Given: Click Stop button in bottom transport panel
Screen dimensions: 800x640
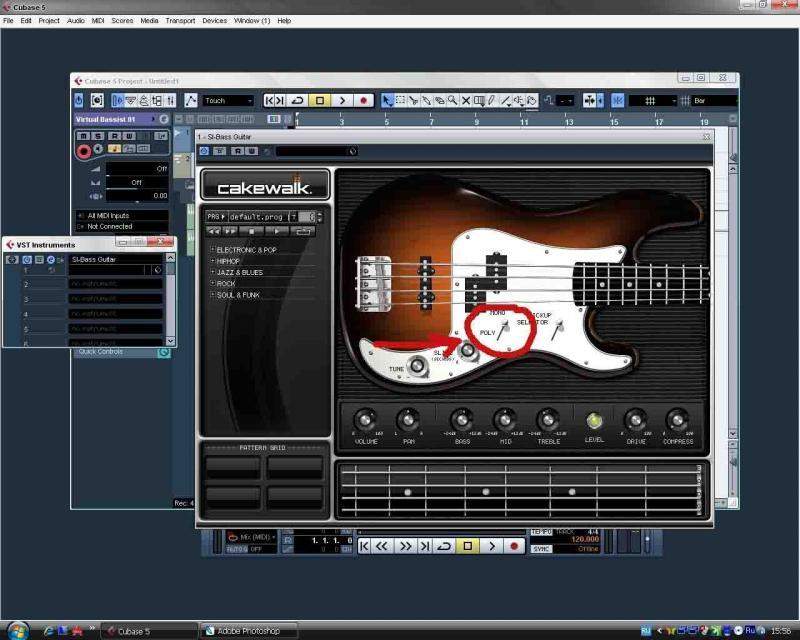Looking at the screenshot, I should point(468,546).
